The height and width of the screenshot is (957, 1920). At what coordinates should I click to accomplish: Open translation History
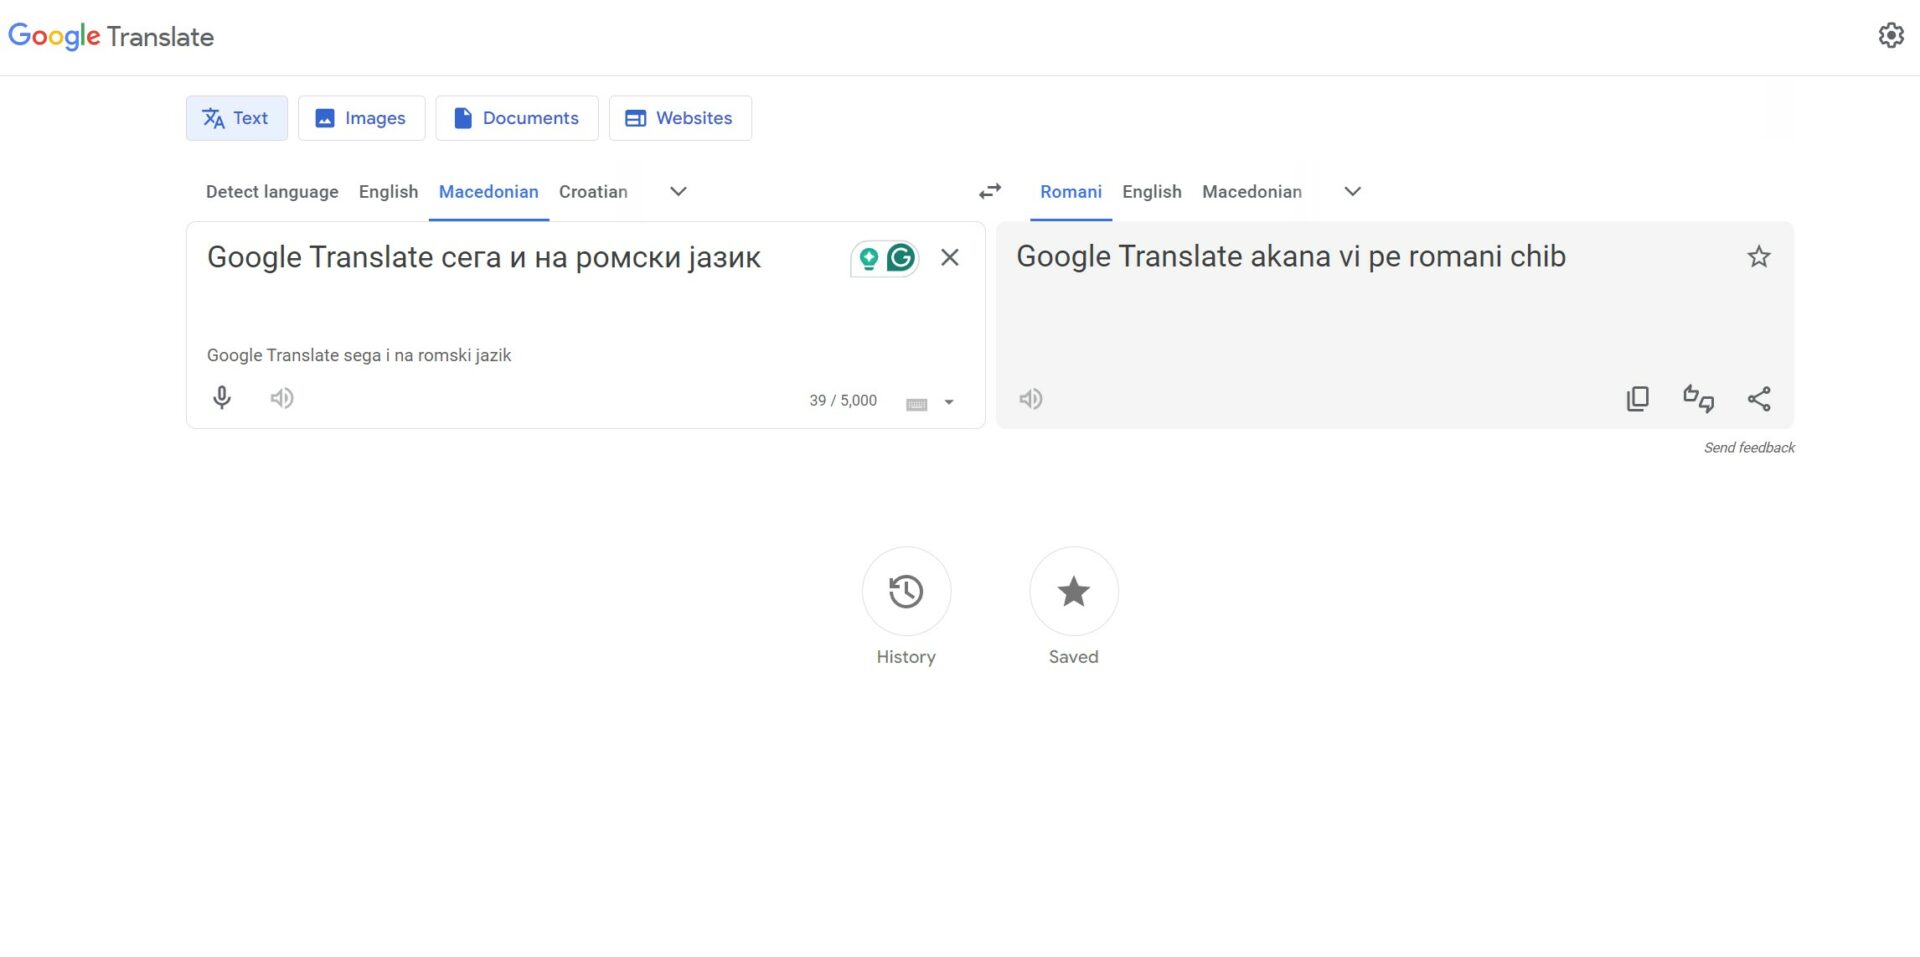tap(906, 591)
